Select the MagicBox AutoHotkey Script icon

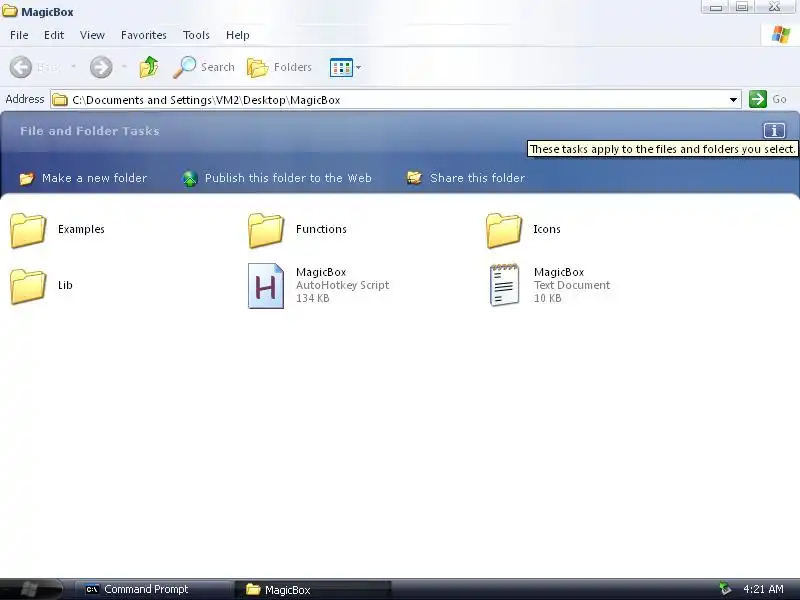(x=266, y=286)
